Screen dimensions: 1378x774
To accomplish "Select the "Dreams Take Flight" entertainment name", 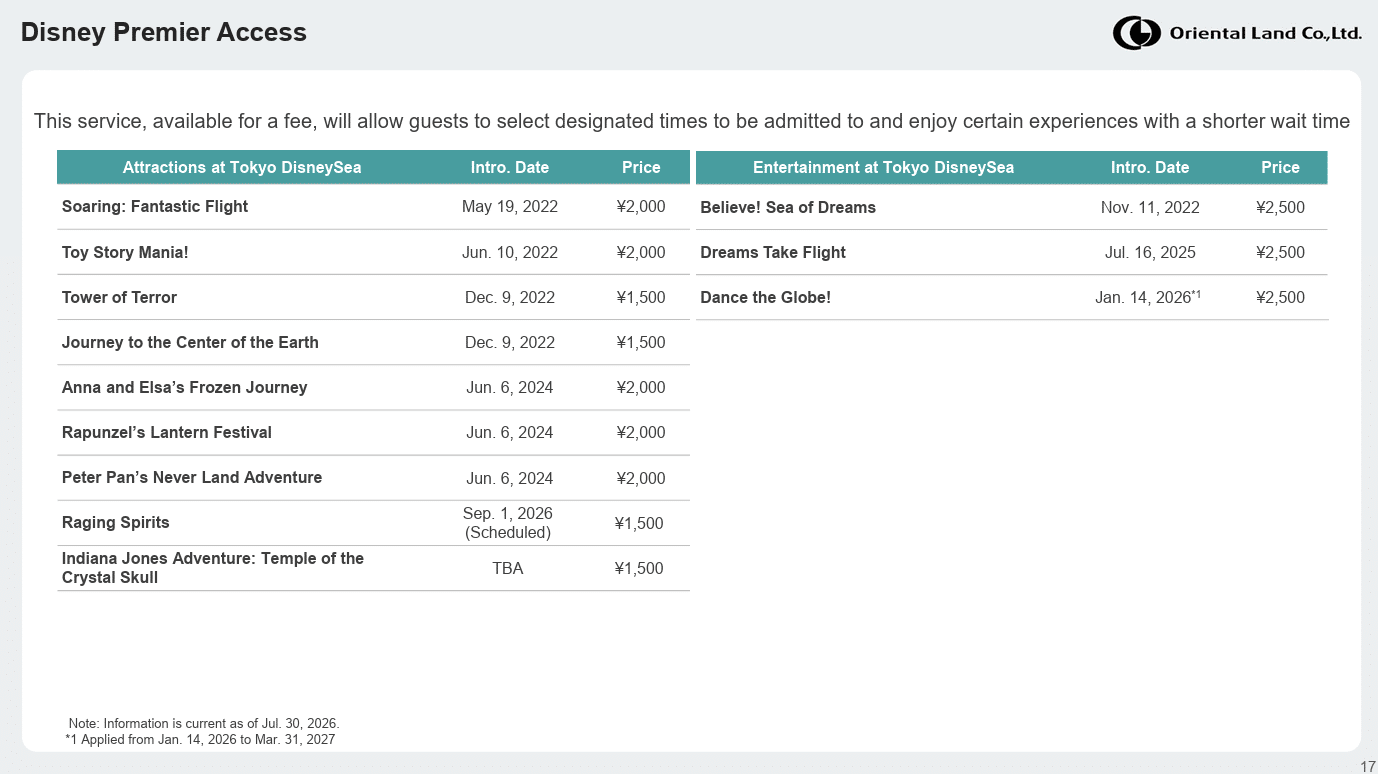I will tap(773, 252).
